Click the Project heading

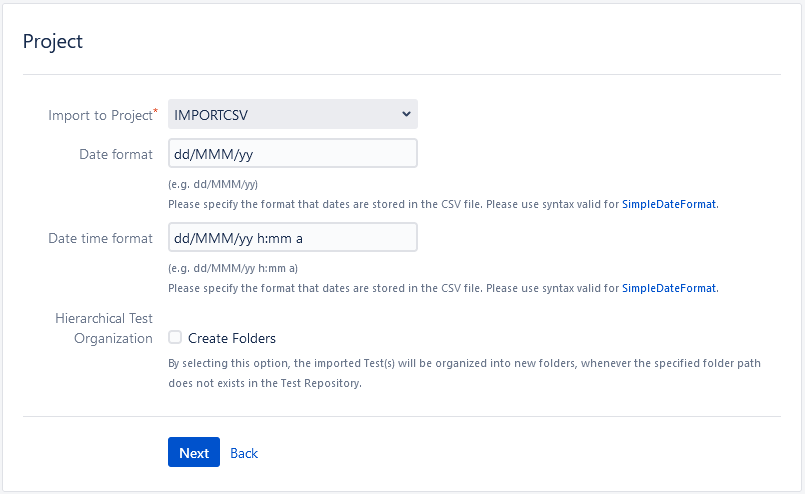click(52, 42)
